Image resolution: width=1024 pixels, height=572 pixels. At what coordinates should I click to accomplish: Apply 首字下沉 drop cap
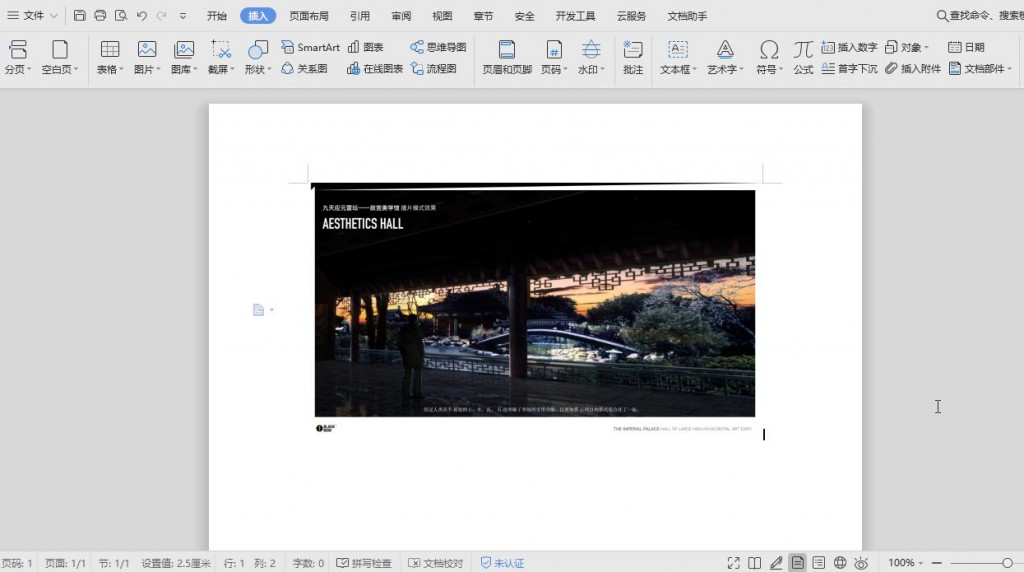click(849, 69)
